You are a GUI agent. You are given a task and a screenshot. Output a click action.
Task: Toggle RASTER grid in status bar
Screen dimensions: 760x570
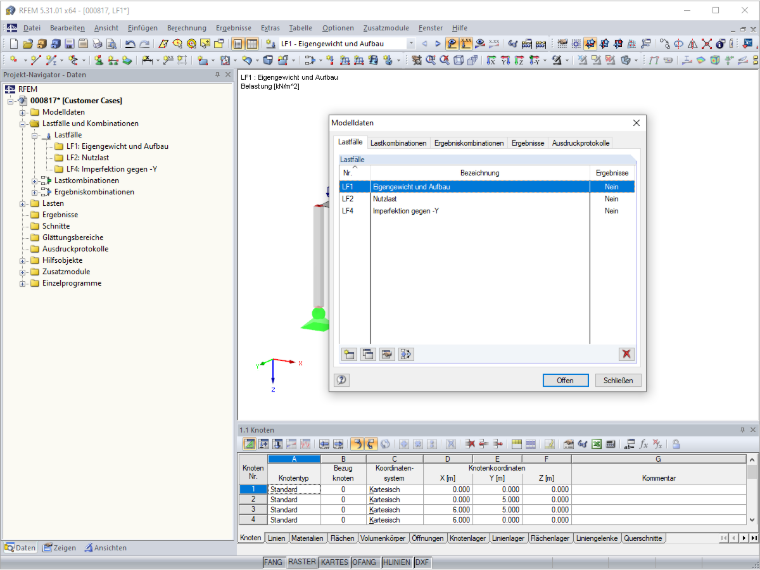301,562
